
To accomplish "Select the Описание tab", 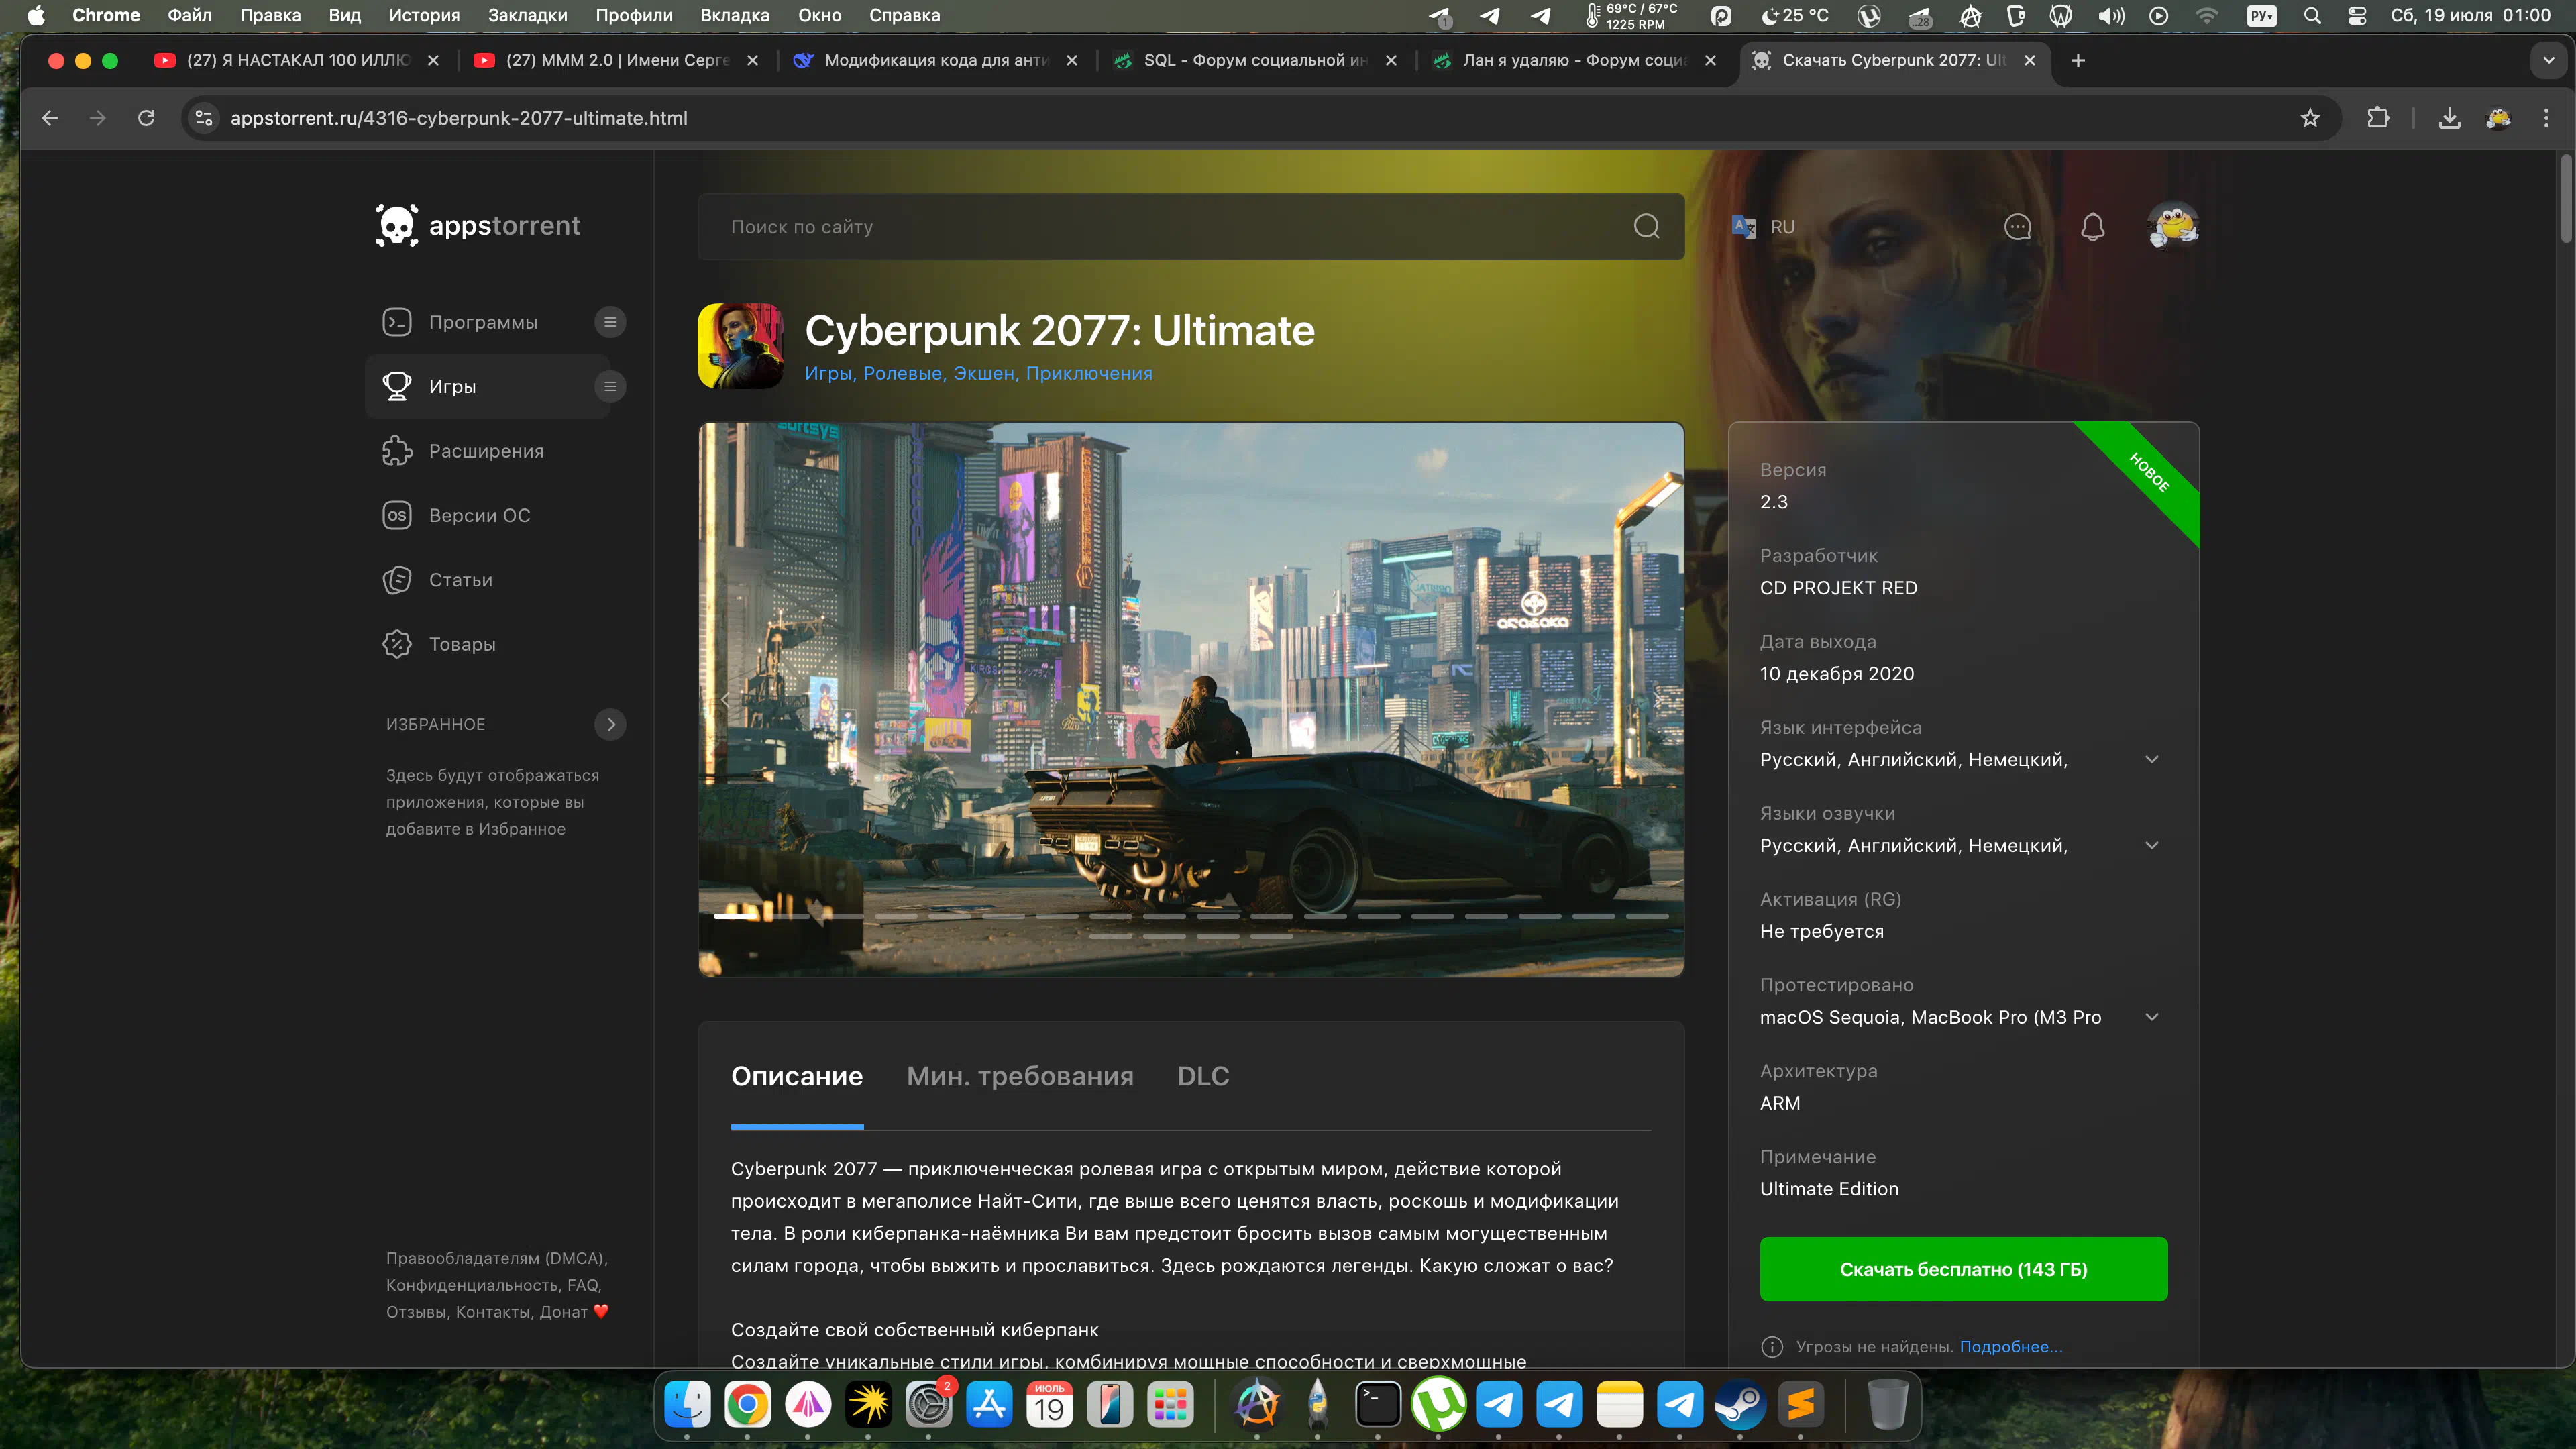I will tap(797, 1076).
